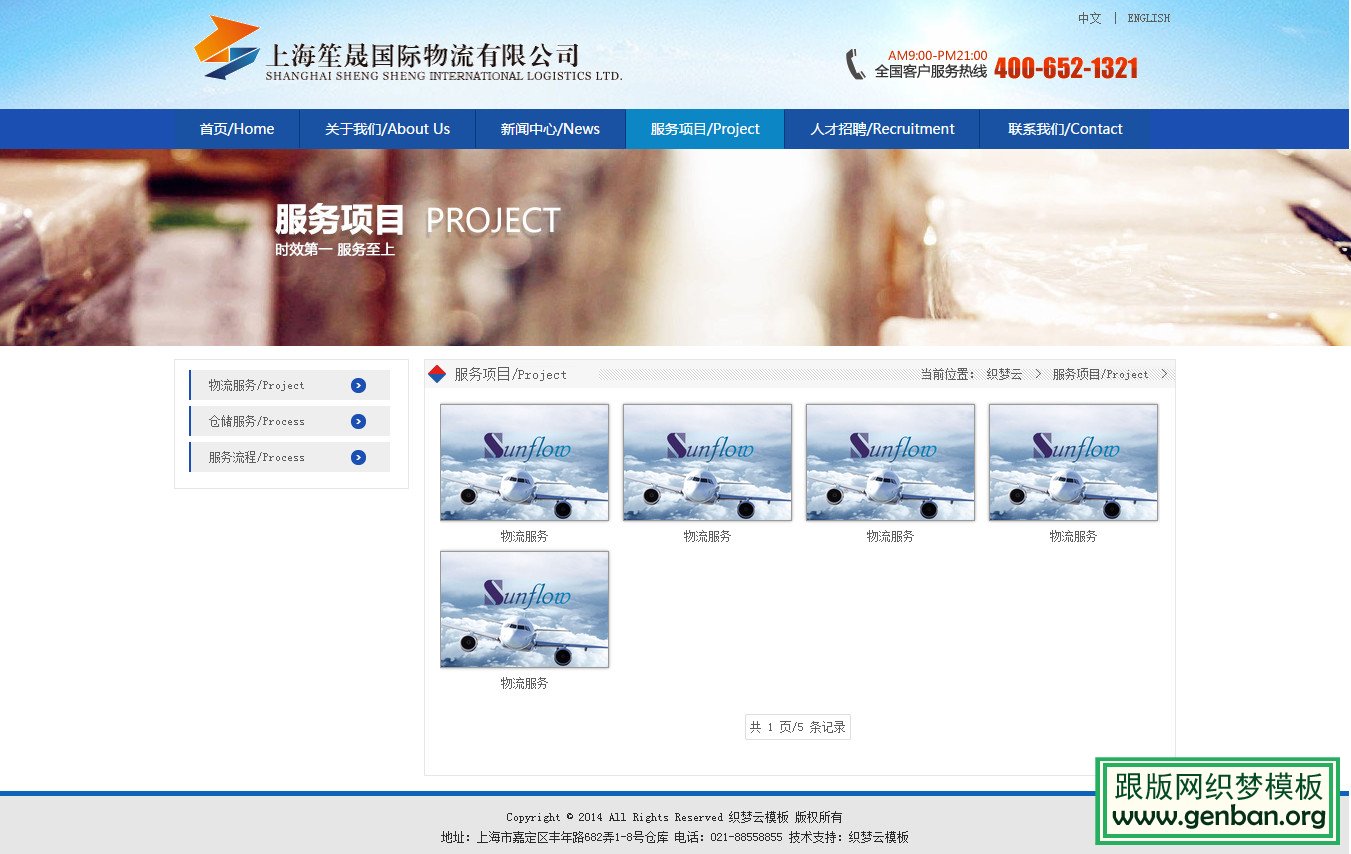Image resolution: width=1351 pixels, height=854 pixels.
Task: Switch language to ENGLISH
Action: click(x=1148, y=18)
